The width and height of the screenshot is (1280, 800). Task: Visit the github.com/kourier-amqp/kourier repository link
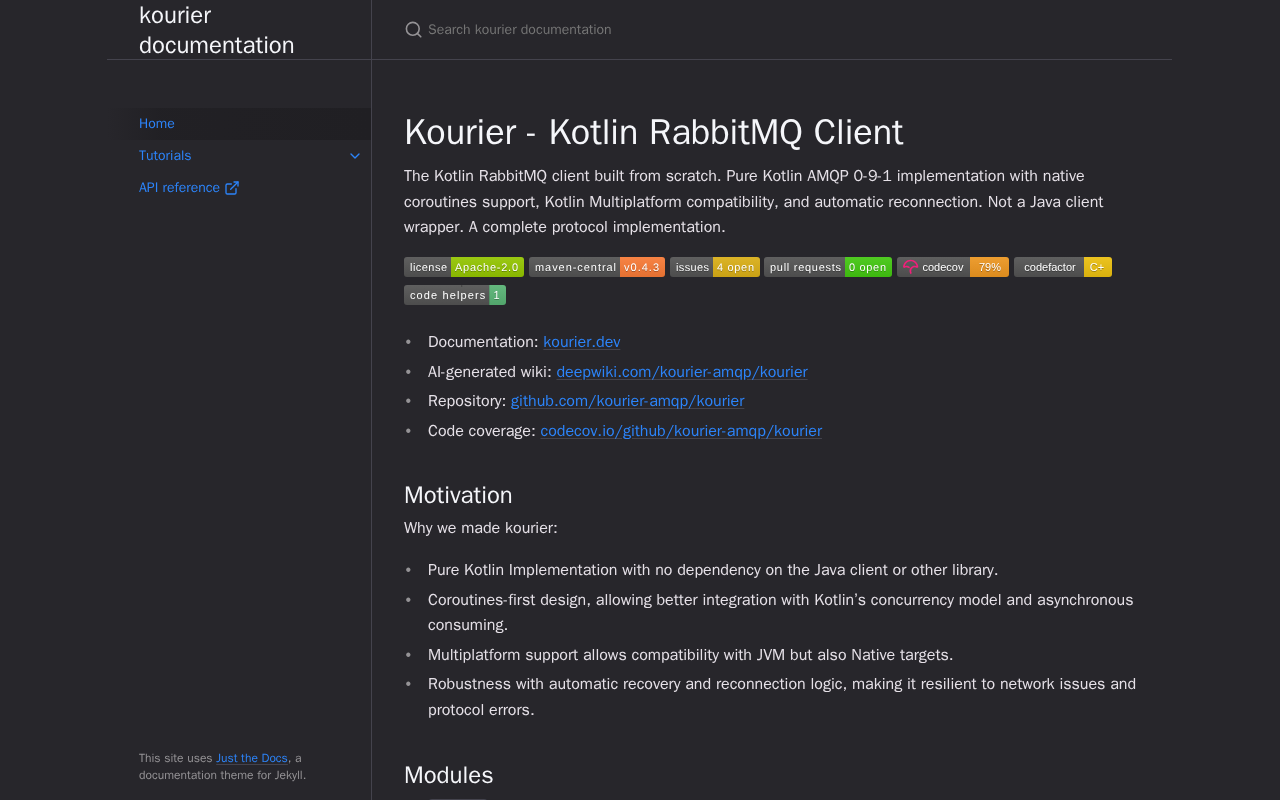pos(627,401)
